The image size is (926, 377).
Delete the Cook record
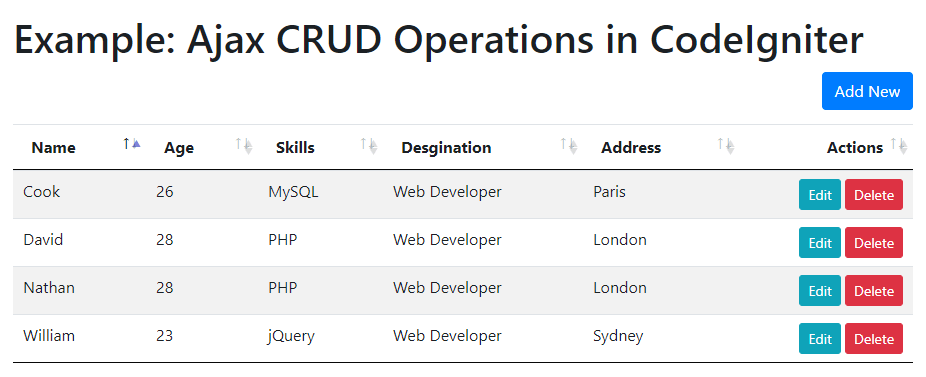pyautogui.click(x=873, y=195)
